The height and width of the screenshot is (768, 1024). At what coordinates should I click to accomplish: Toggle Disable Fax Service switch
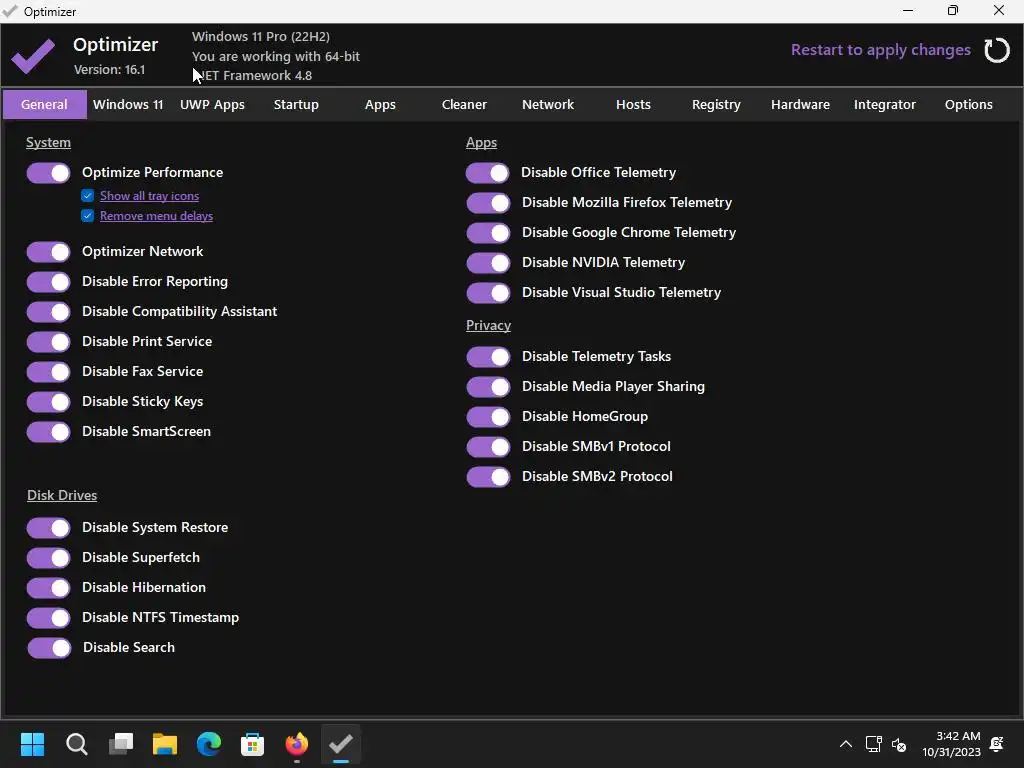click(x=48, y=372)
